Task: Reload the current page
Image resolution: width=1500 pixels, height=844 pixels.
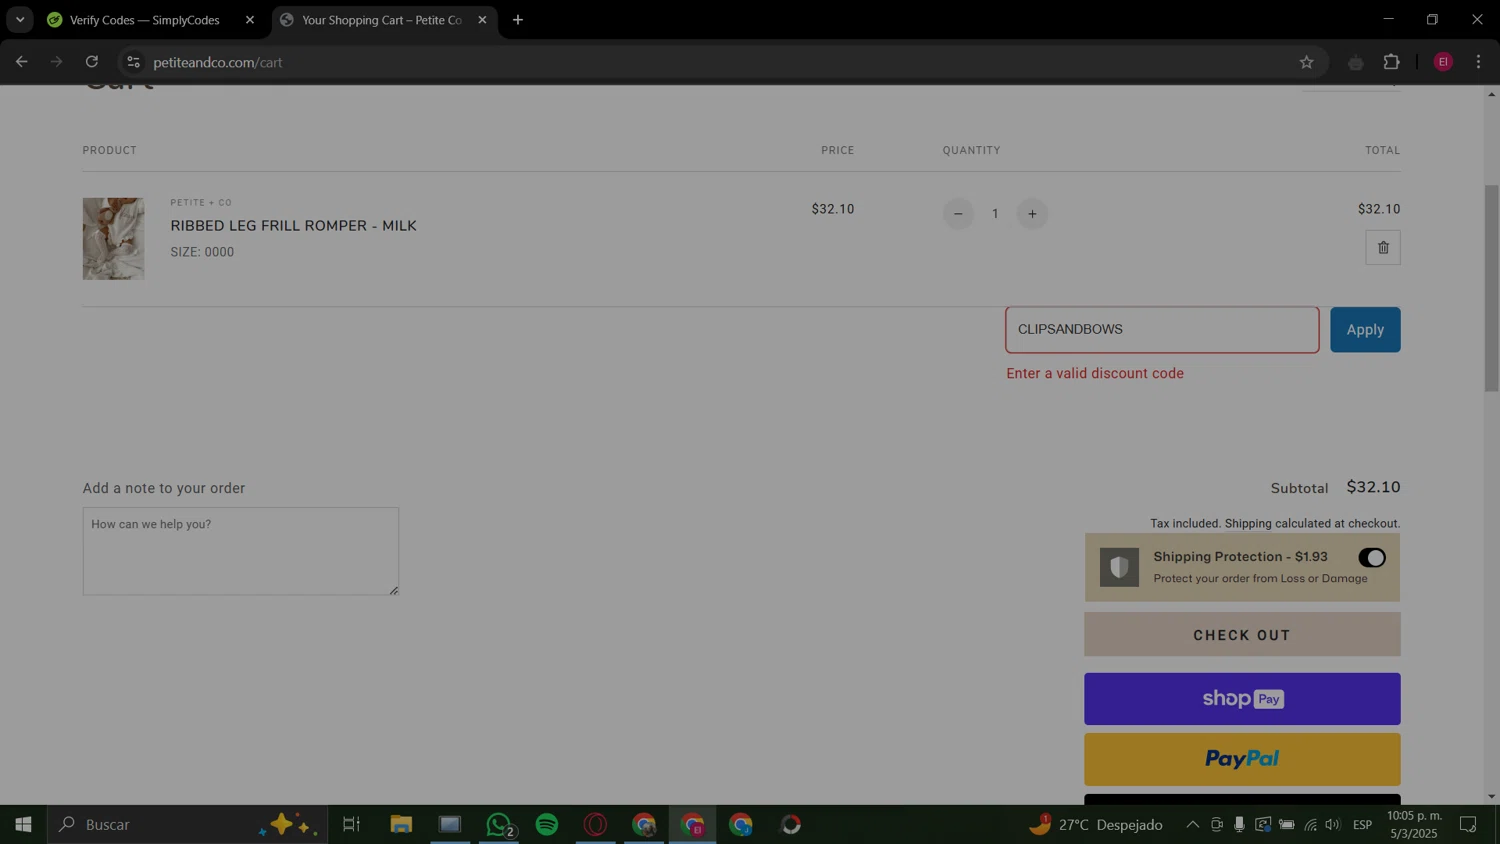Action: (92, 62)
